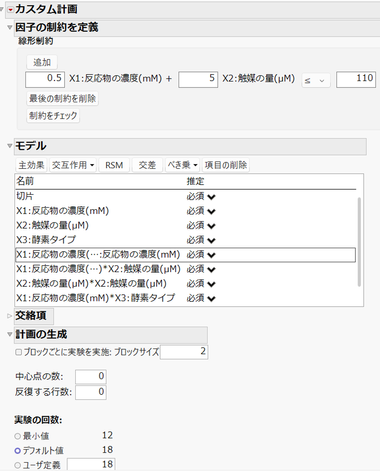The height and width of the screenshot is (471, 380).
Task: Select the 切片 model term
Action: (x=25, y=196)
